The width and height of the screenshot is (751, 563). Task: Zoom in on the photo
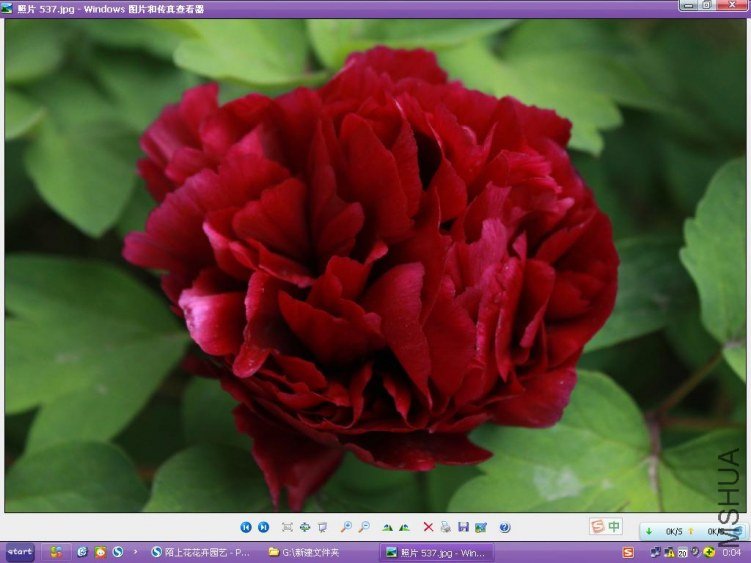pos(346,527)
